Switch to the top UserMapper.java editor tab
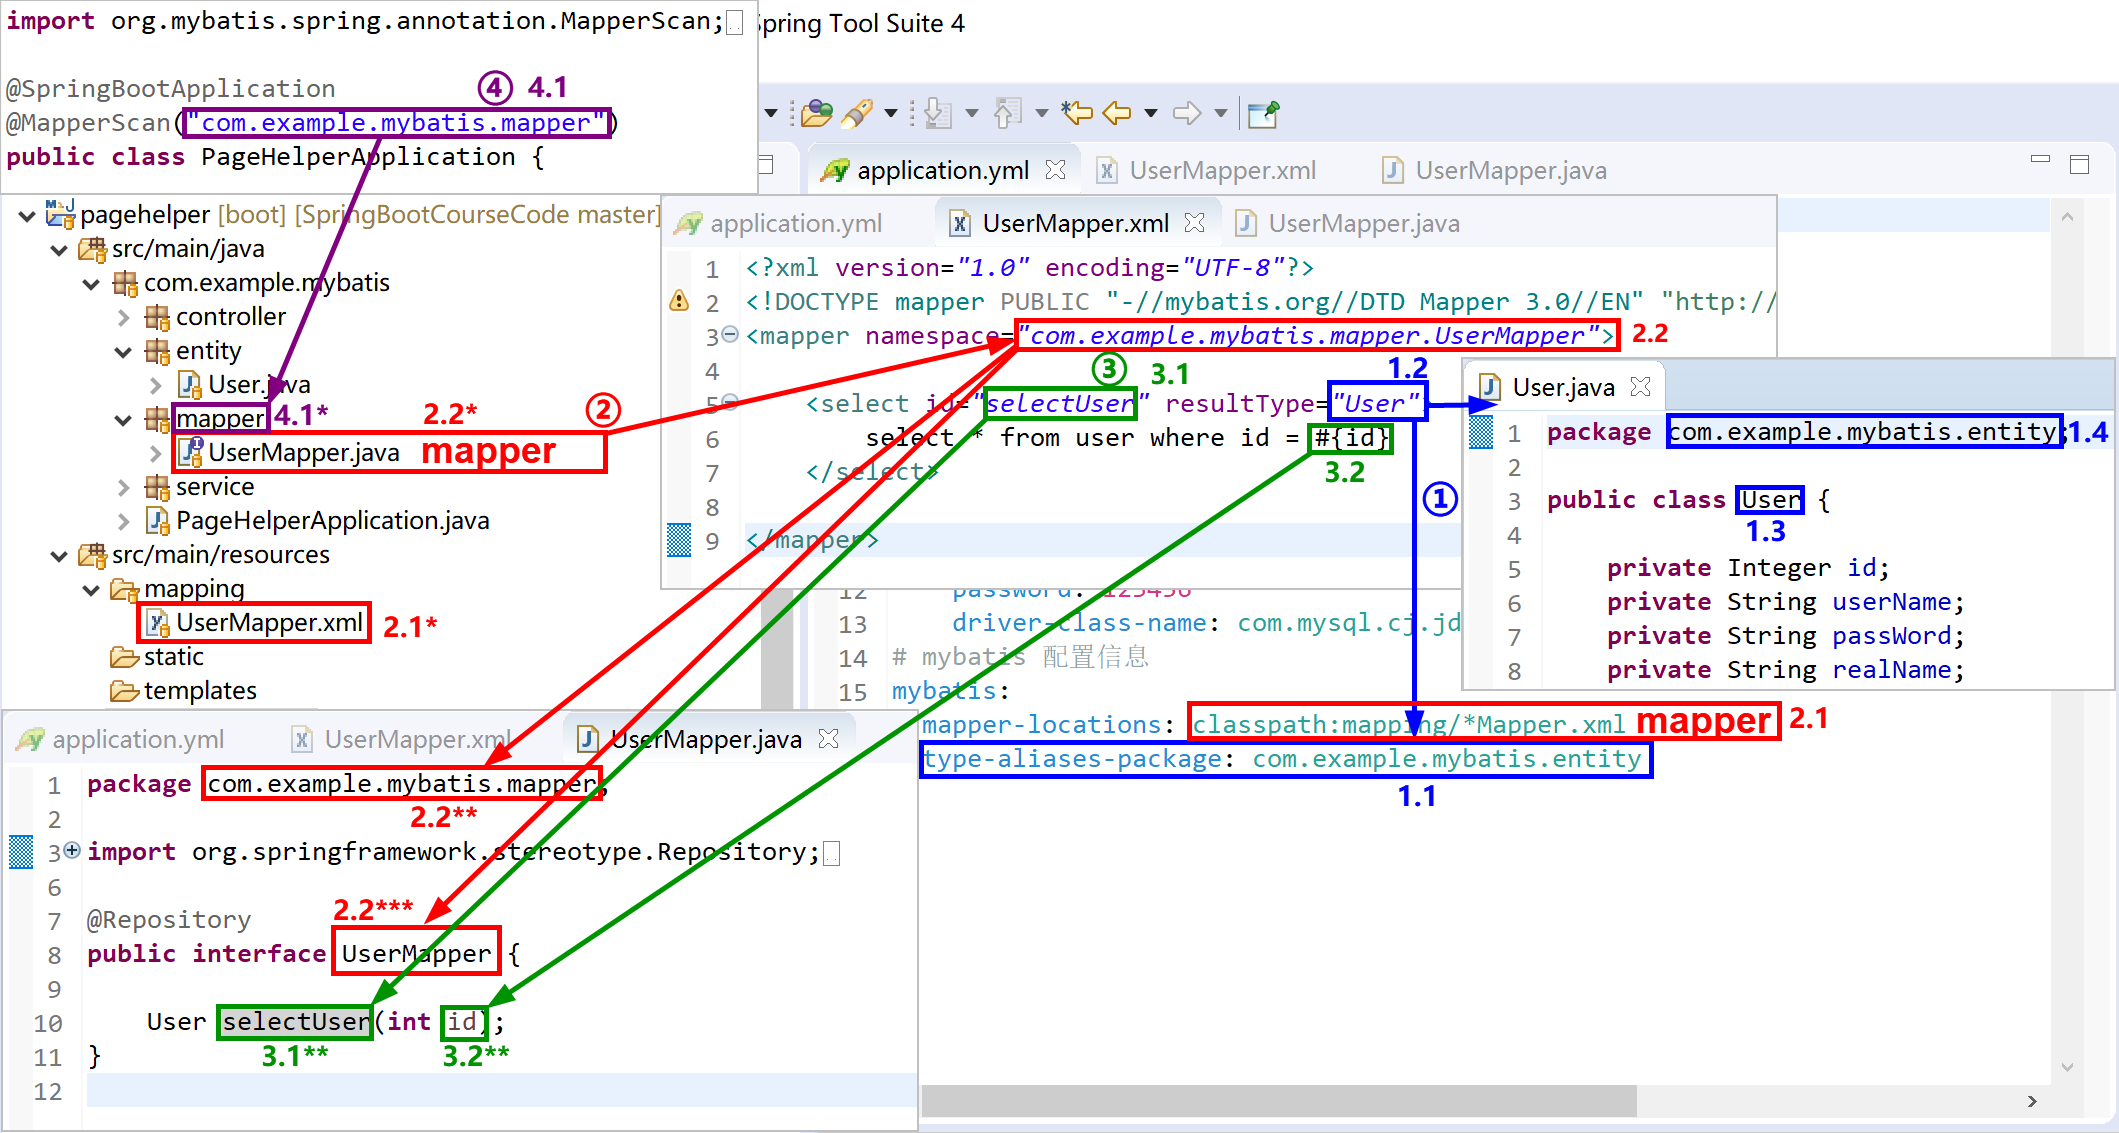Viewport: 2119px width, 1133px height. coord(1510,171)
